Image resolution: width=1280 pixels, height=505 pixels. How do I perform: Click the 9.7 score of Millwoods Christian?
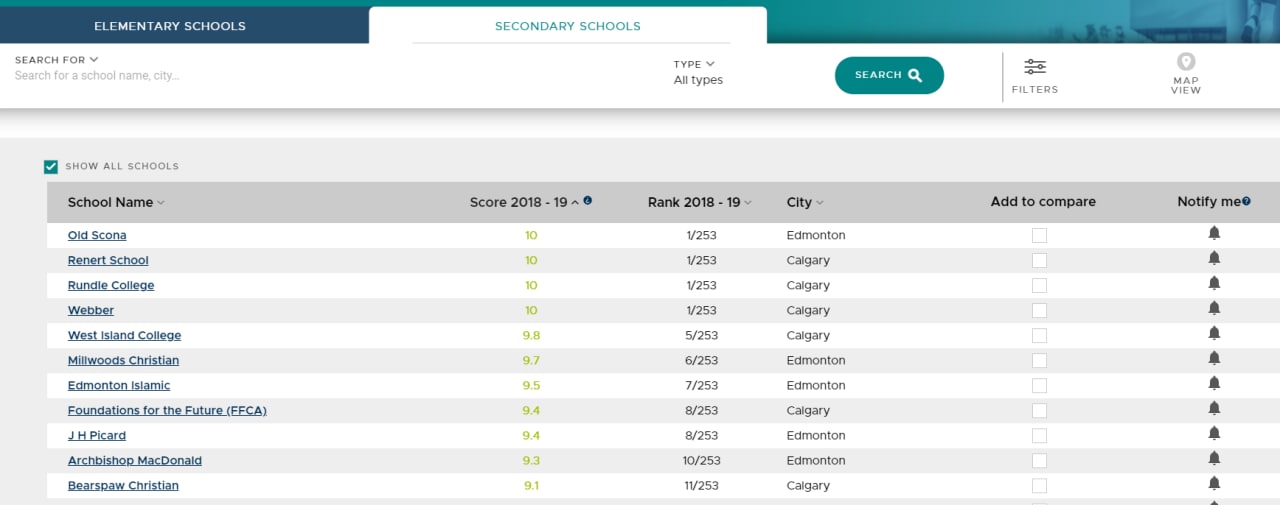tap(531, 360)
